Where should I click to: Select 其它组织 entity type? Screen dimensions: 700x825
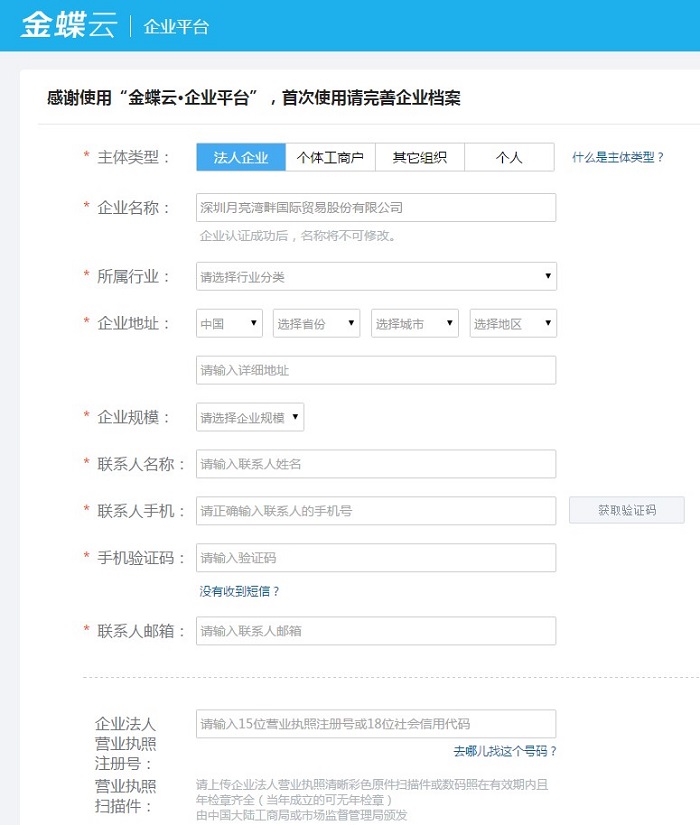tap(419, 158)
